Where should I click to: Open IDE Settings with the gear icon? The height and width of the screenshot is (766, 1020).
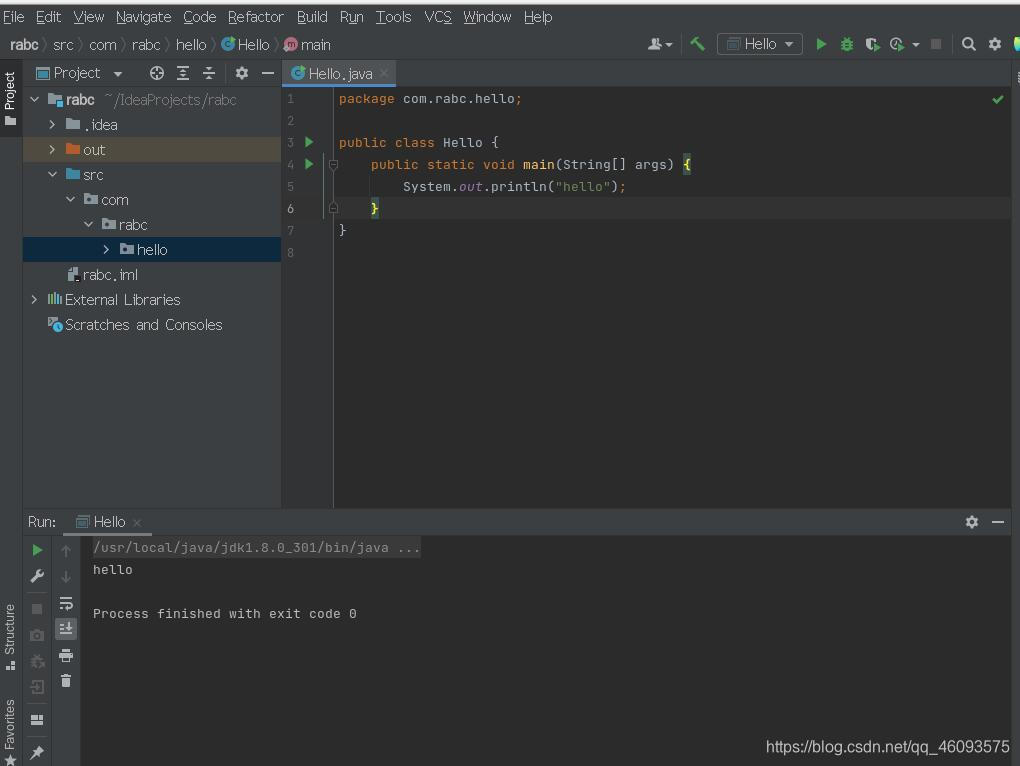993,44
